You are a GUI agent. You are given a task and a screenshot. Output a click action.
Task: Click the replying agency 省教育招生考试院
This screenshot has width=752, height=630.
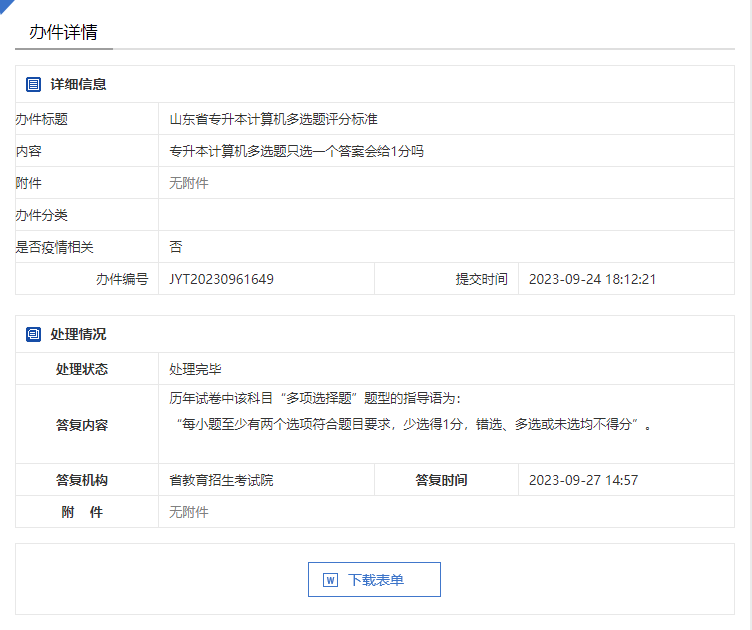(221, 480)
